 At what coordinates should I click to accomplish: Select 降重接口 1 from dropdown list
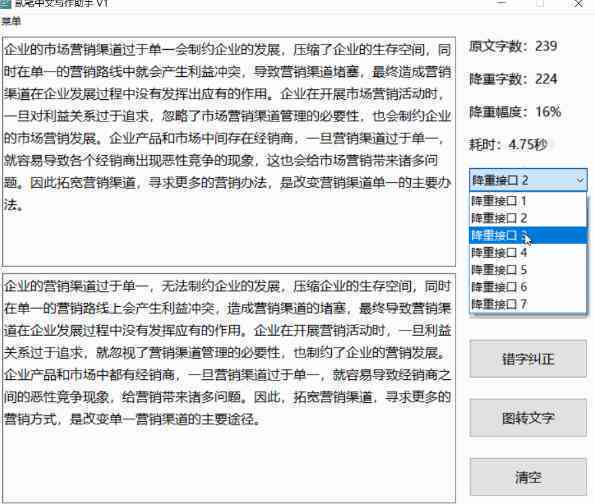click(x=528, y=201)
